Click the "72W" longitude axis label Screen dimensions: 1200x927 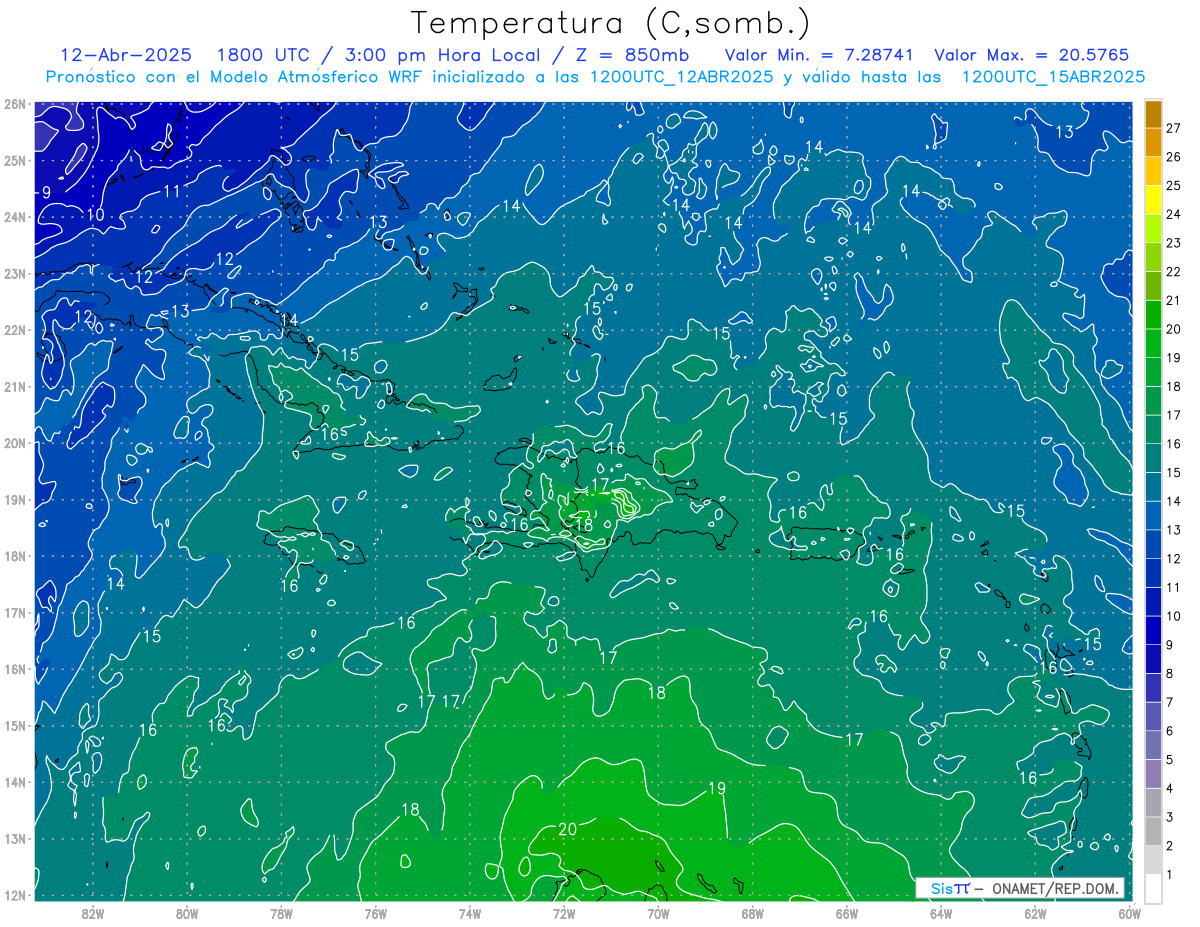(564, 913)
